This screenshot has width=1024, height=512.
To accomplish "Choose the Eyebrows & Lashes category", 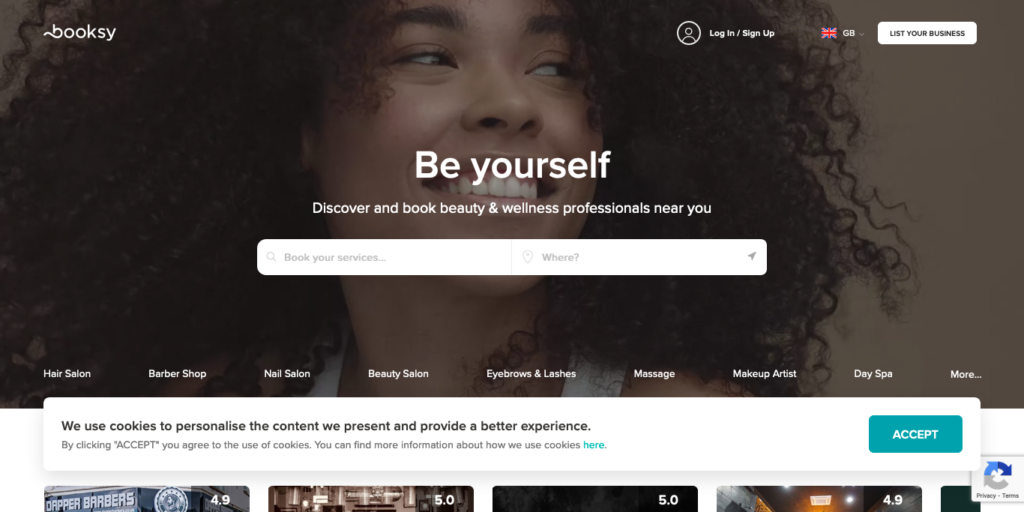I will click(x=531, y=374).
